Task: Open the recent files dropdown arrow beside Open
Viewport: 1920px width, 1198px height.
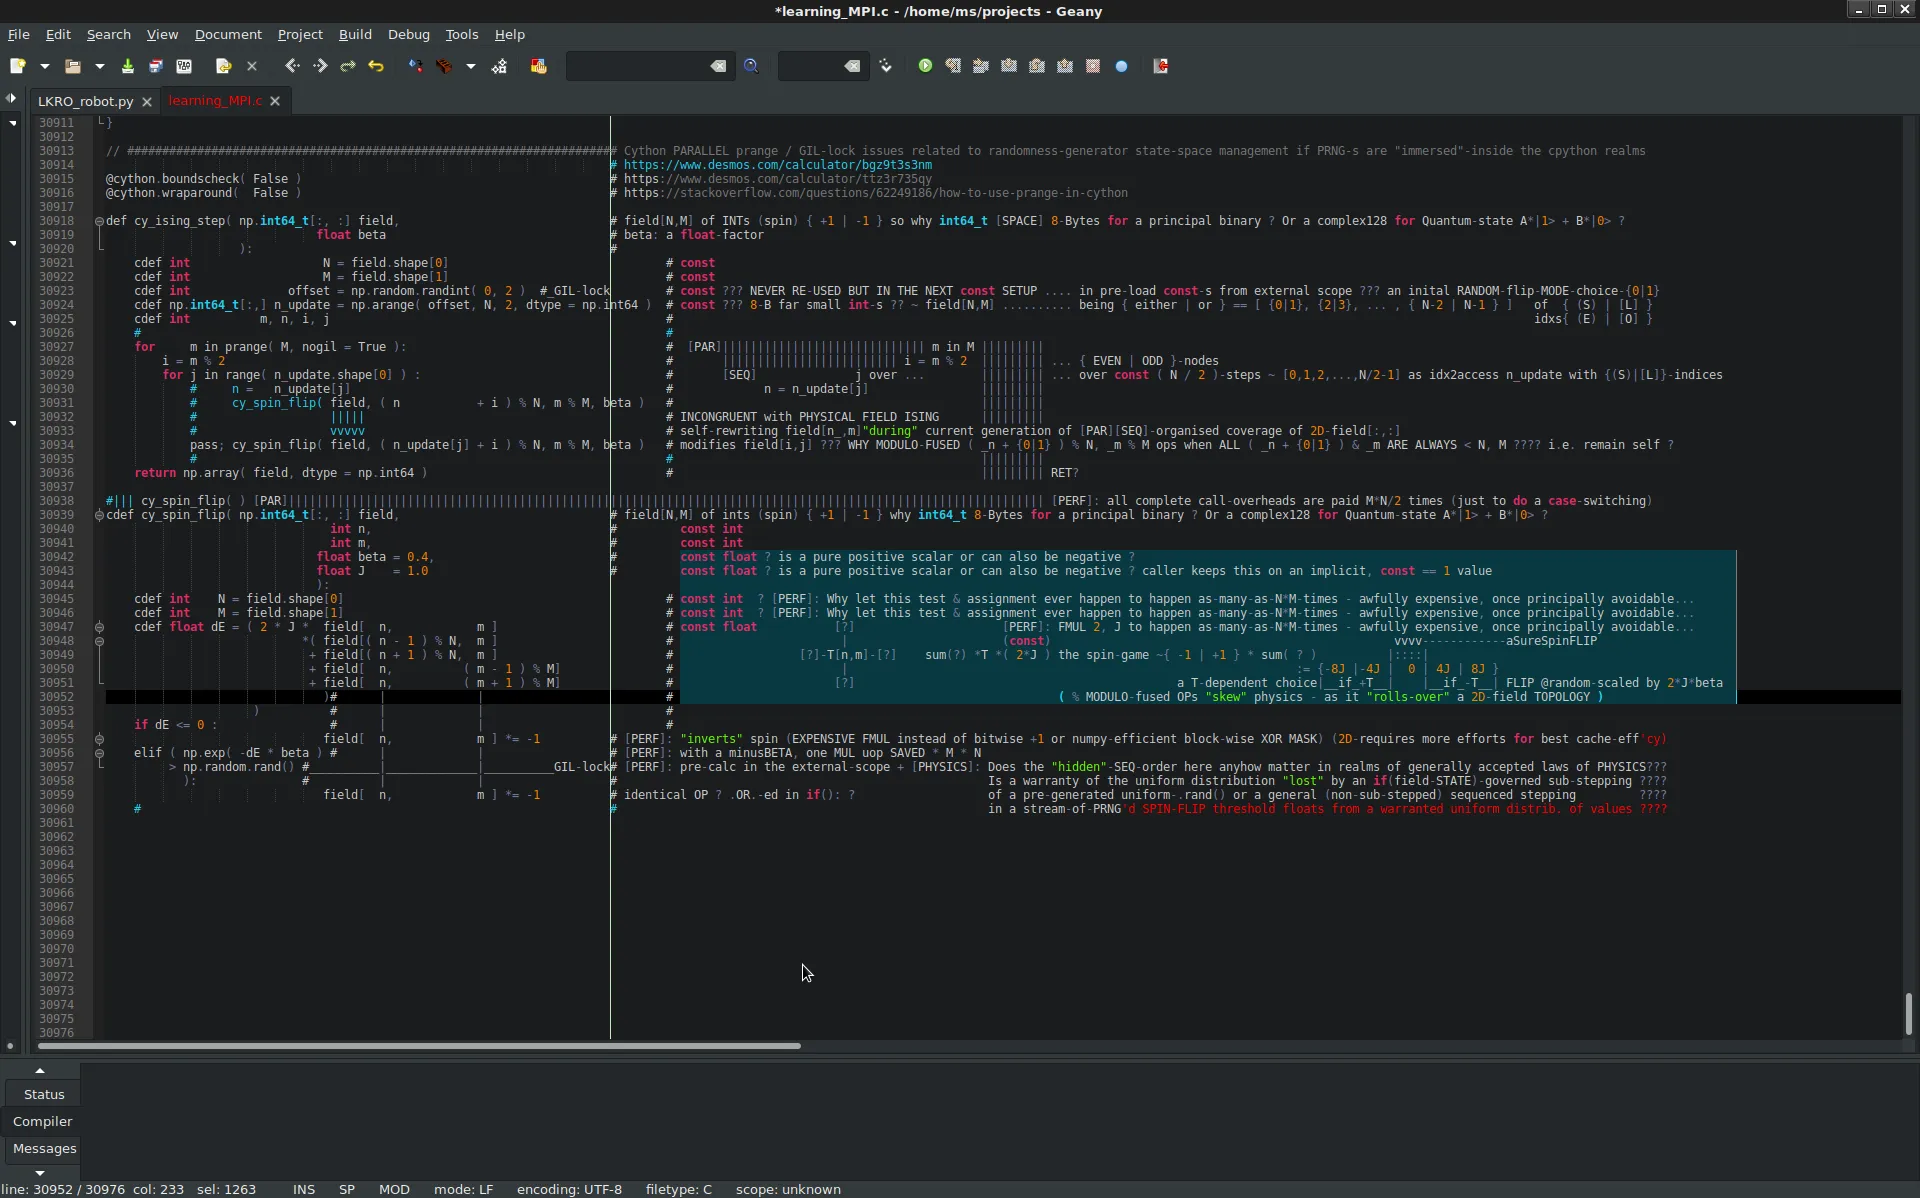Action: pyautogui.click(x=99, y=66)
